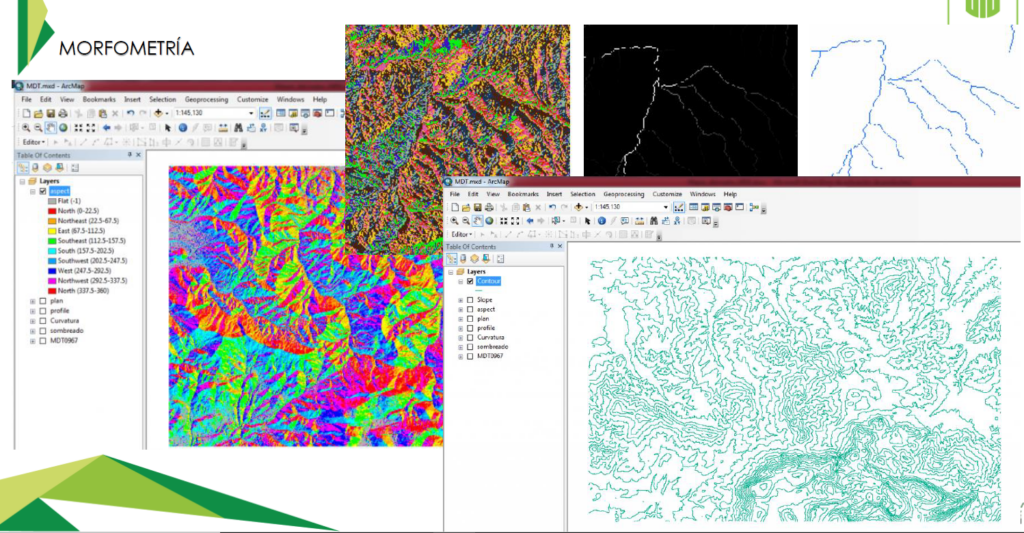The image size is (1024, 533).
Task: Click Save icon in left ArcMap window
Action: tap(50, 114)
